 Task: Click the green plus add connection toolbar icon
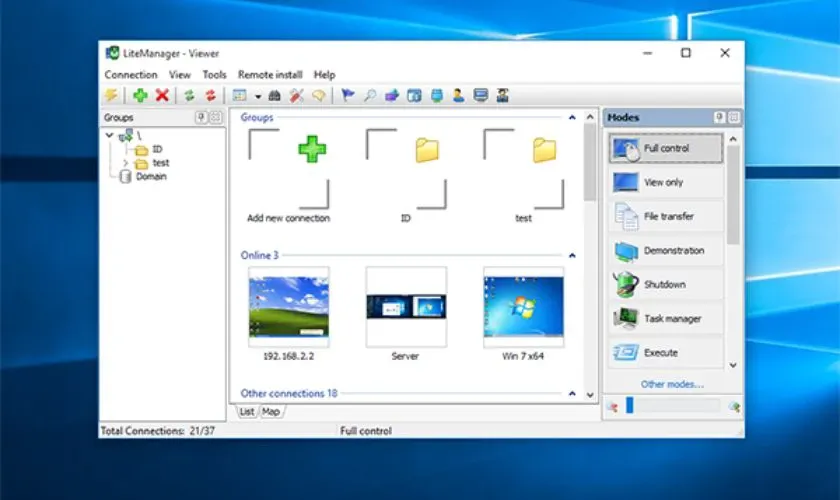coord(140,96)
